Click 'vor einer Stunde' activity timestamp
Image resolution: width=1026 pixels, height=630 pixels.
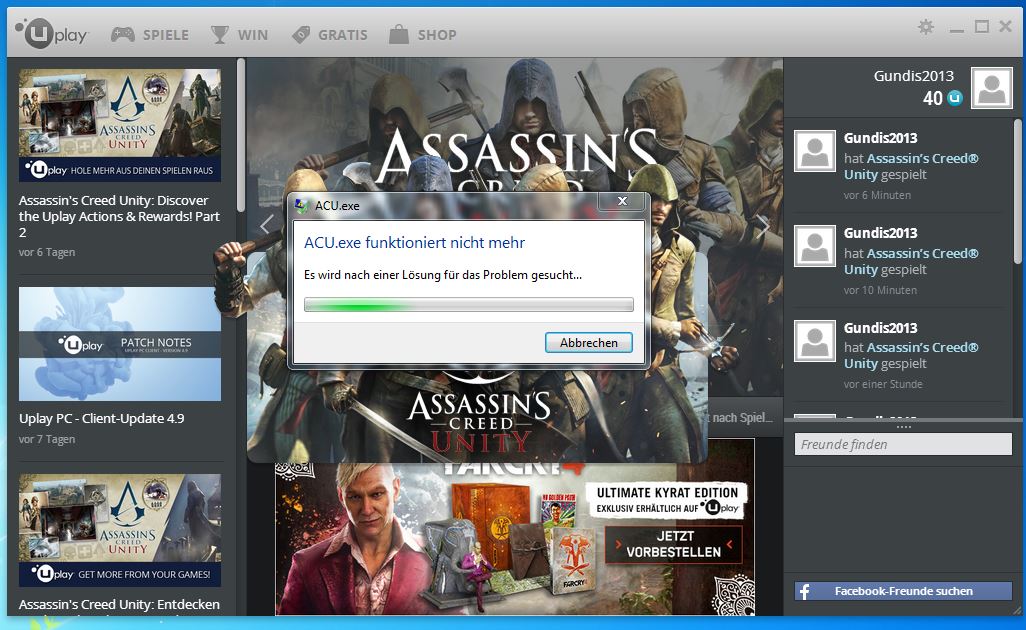883,384
